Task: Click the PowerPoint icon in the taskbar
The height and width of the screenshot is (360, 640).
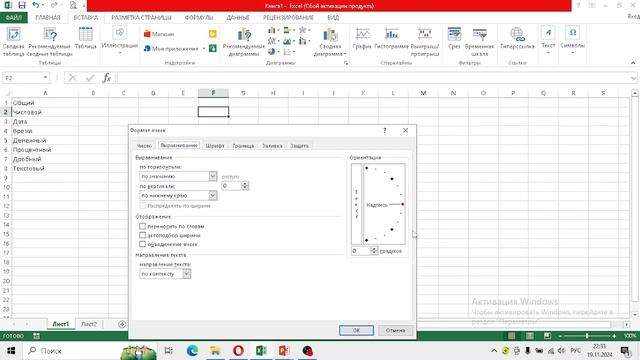Action: tap(284, 351)
